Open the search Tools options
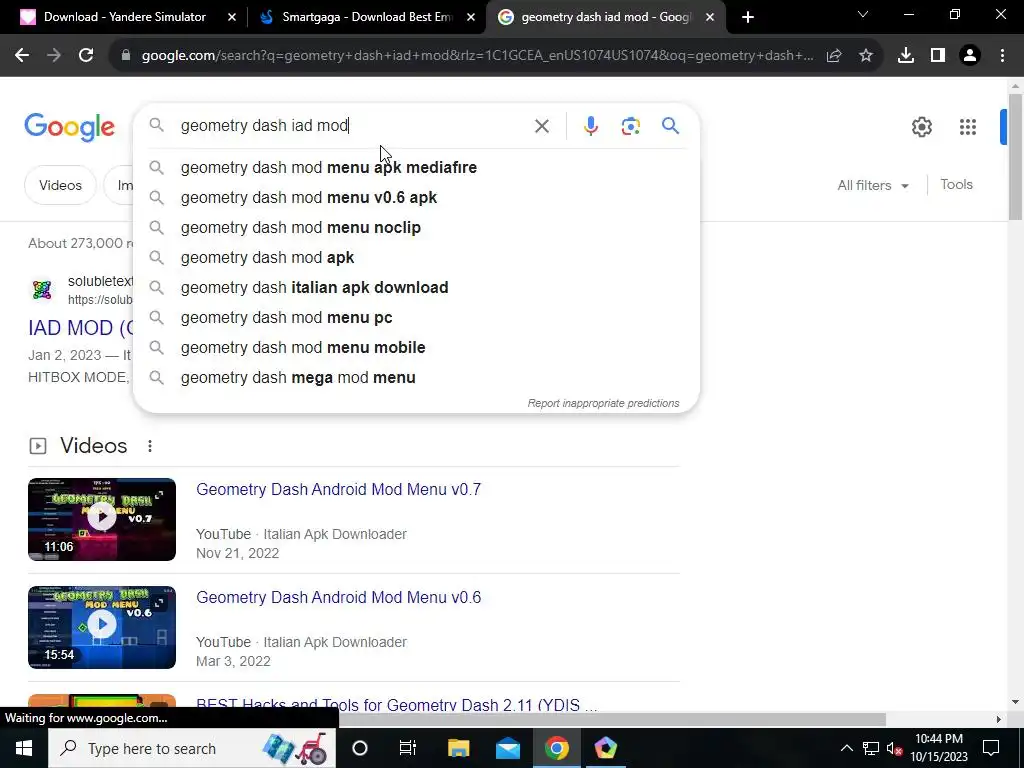The width and height of the screenshot is (1024, 768). (x=956, y=185)
